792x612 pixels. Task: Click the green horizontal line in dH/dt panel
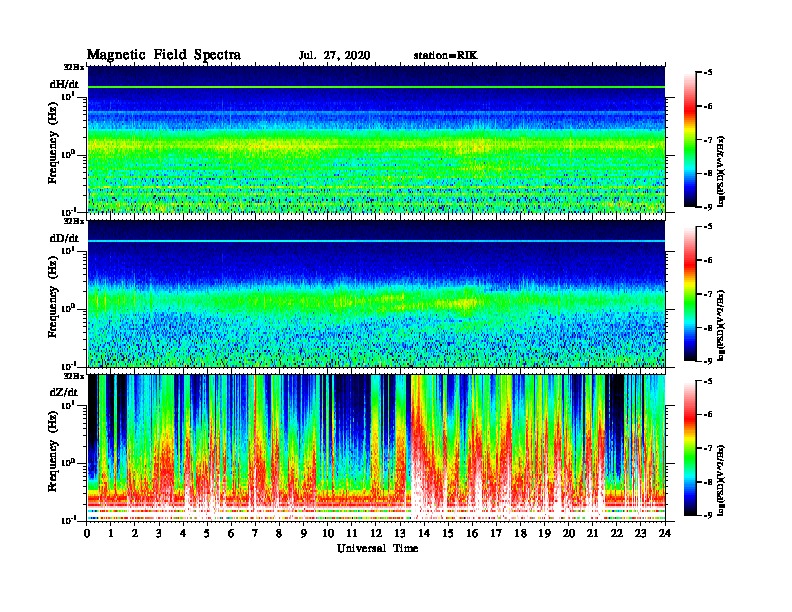point(376,87)
